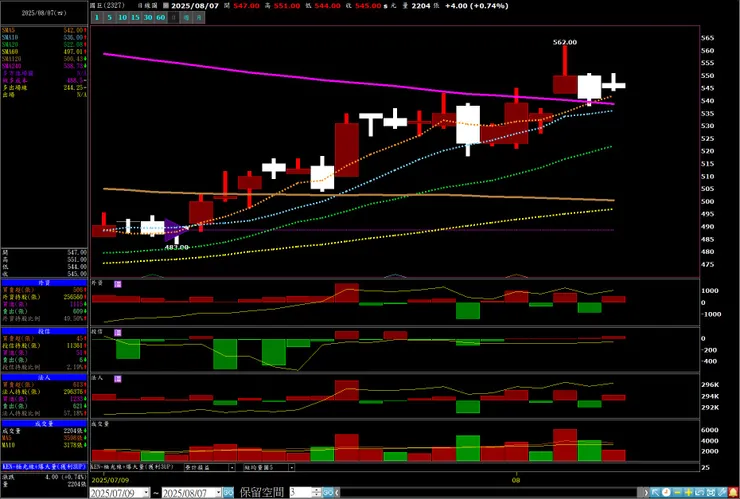The image size is (740, 499).
Task: Click the KEN-極光線+爆大量 label below volume chart
Action: 132,467
